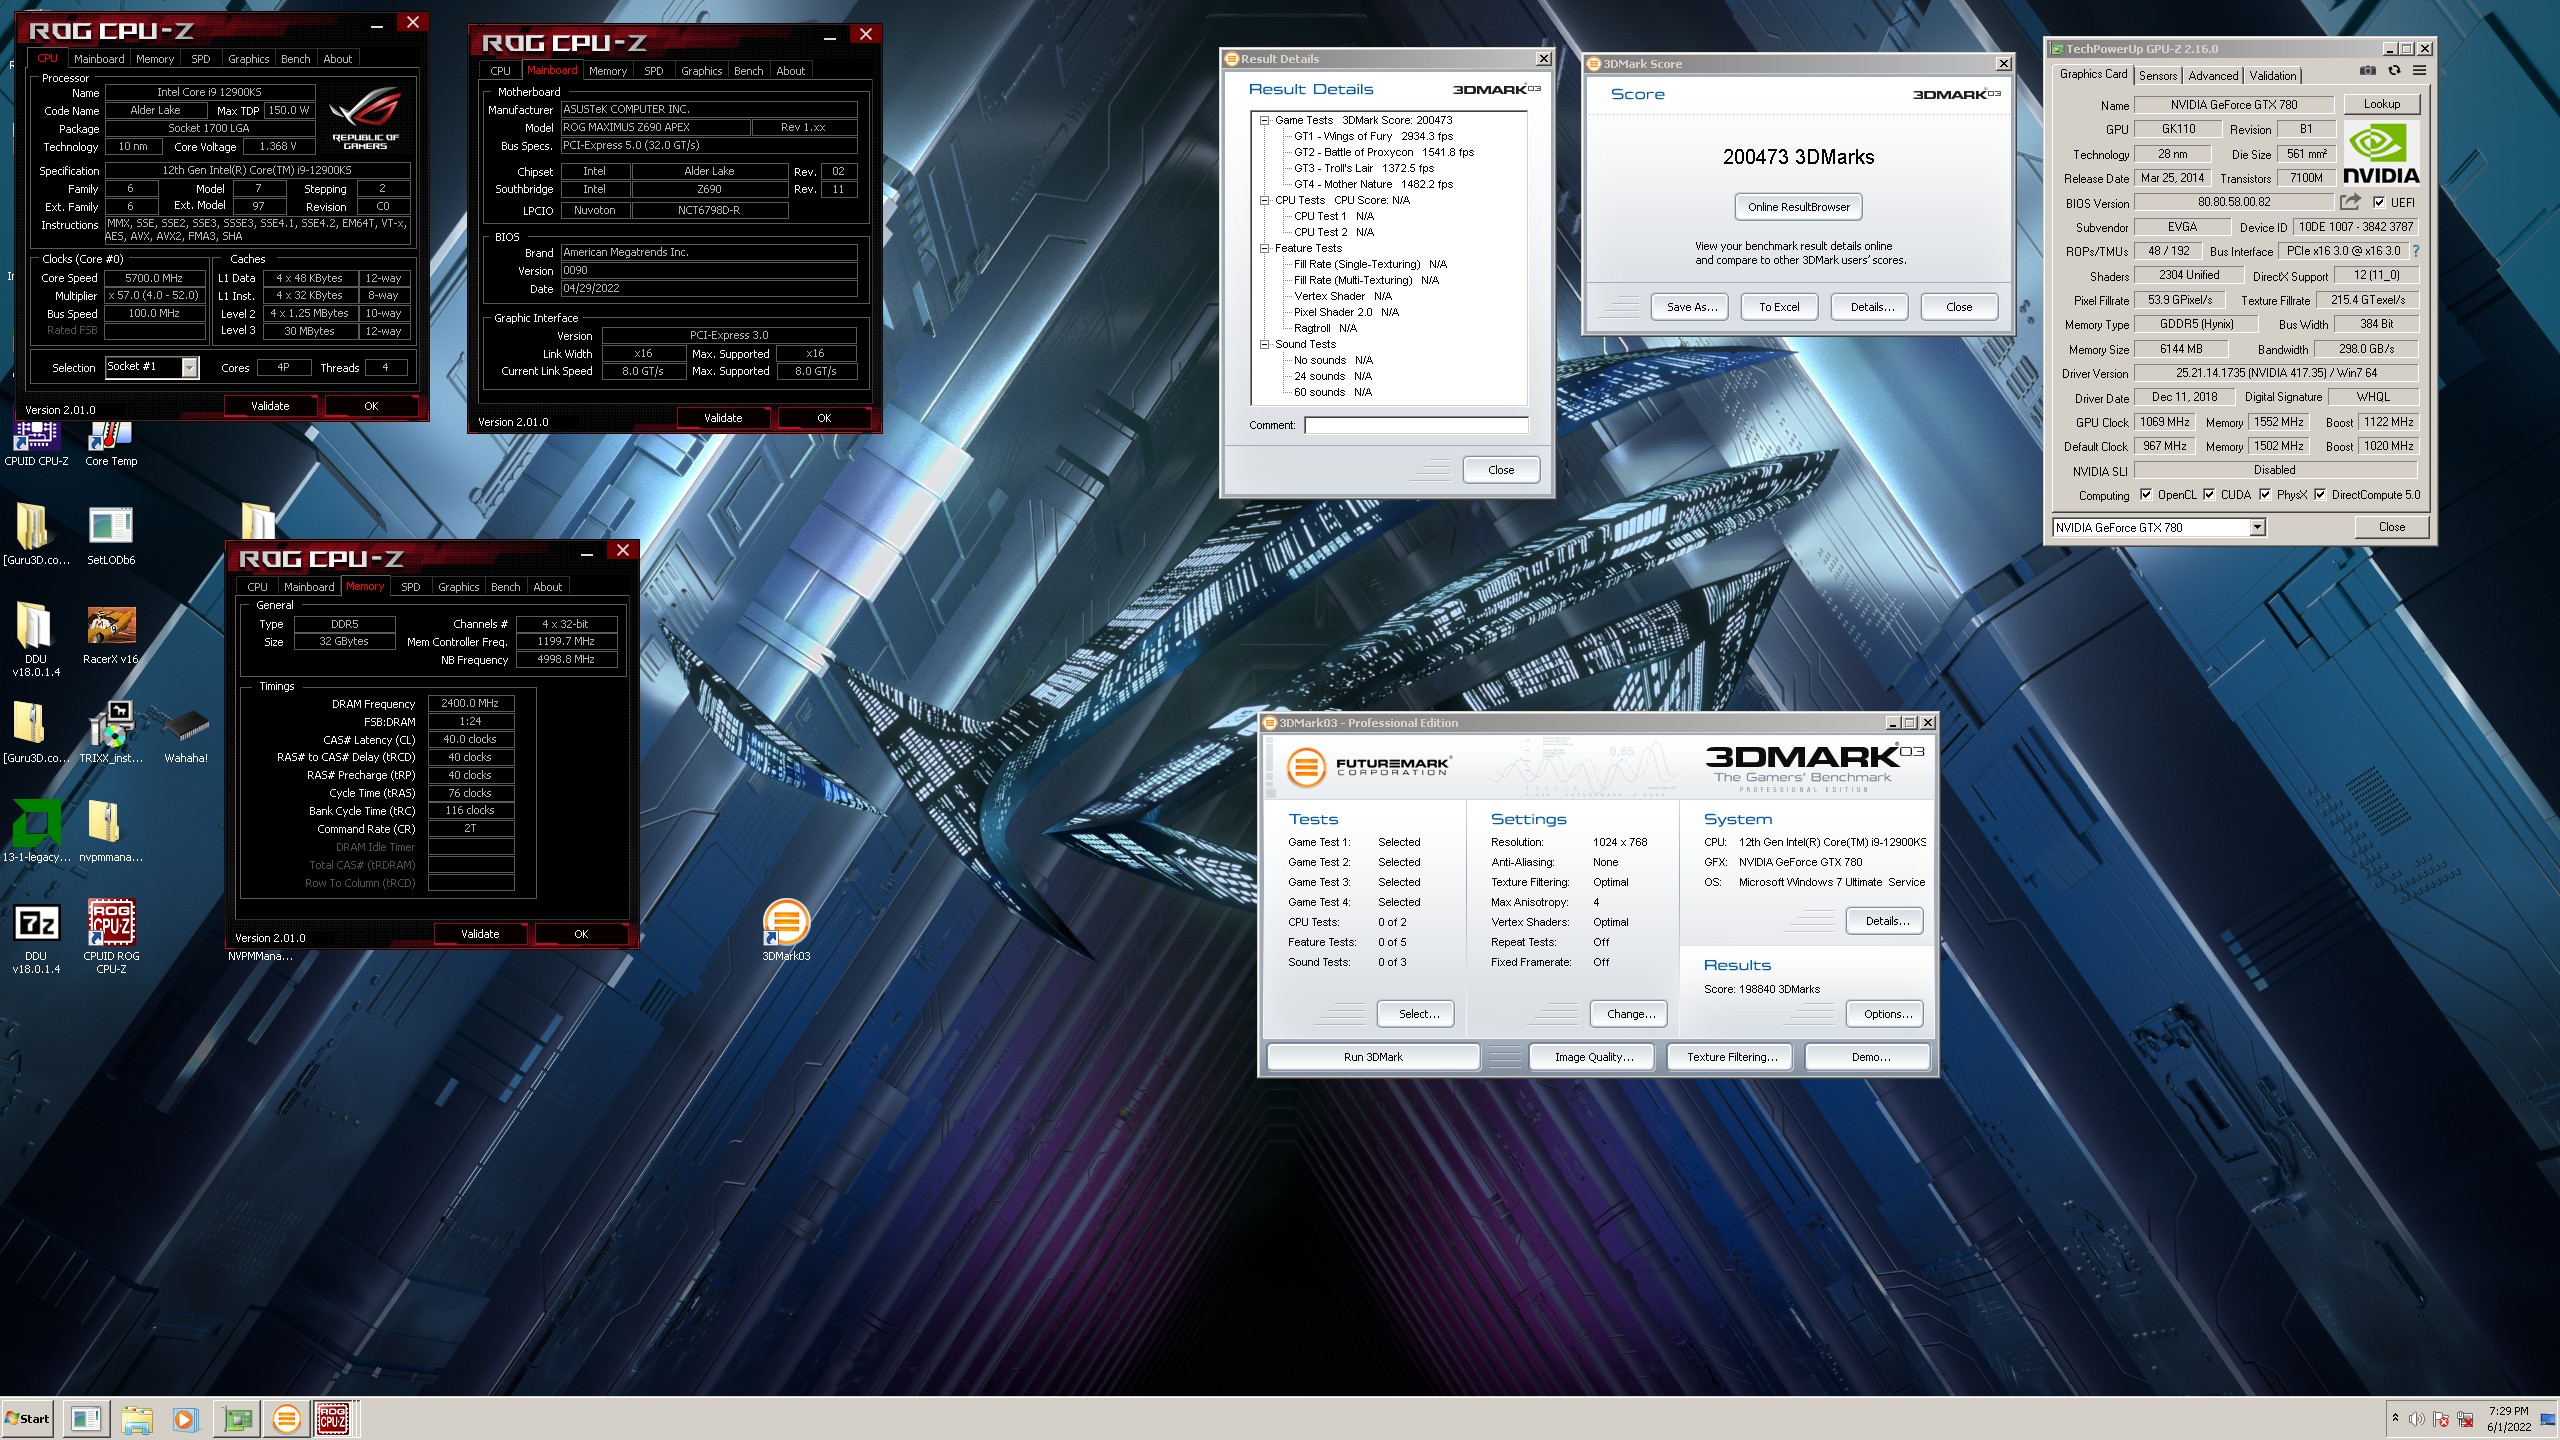Open Graphics tab in Mainboard CPU-Z window
Image resolution: width=2560 pixels, height=1440 pixels.
701,71
